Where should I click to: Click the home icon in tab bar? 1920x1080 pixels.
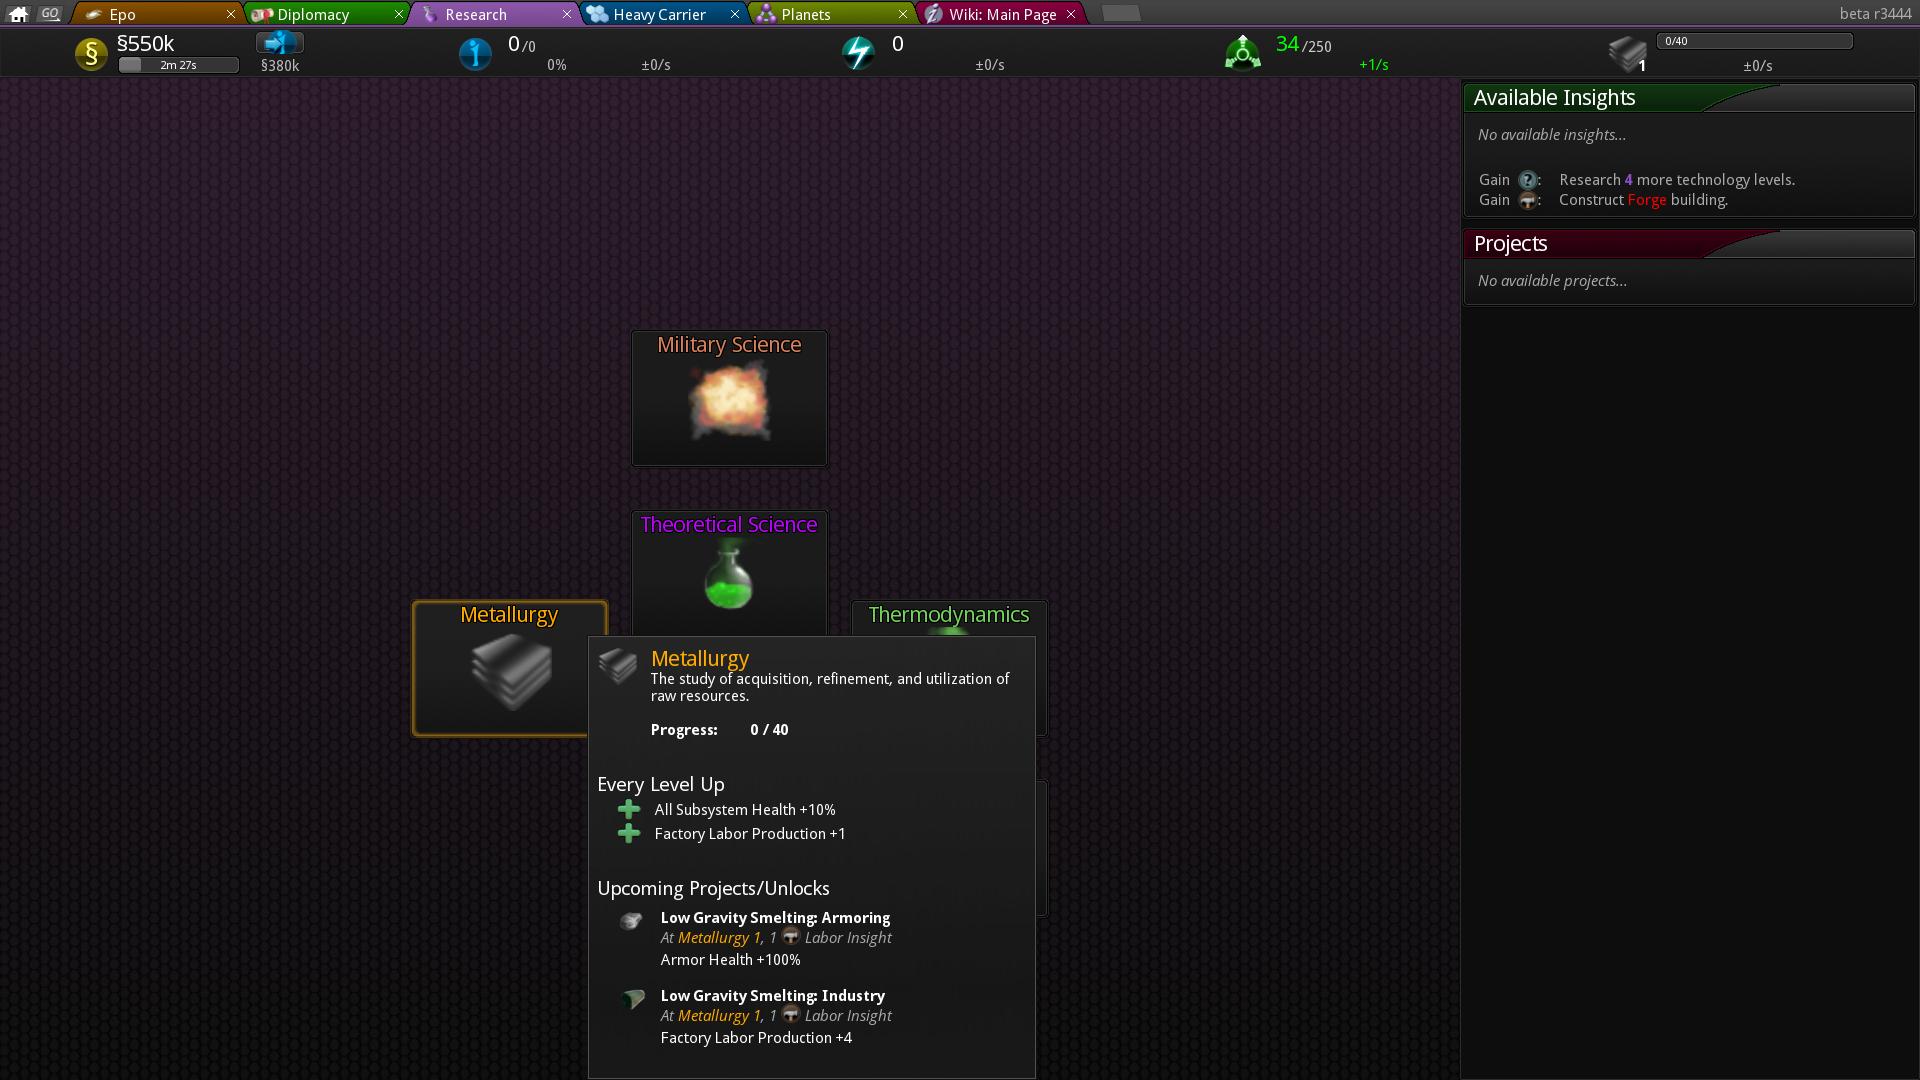click(x=18, y=14)
